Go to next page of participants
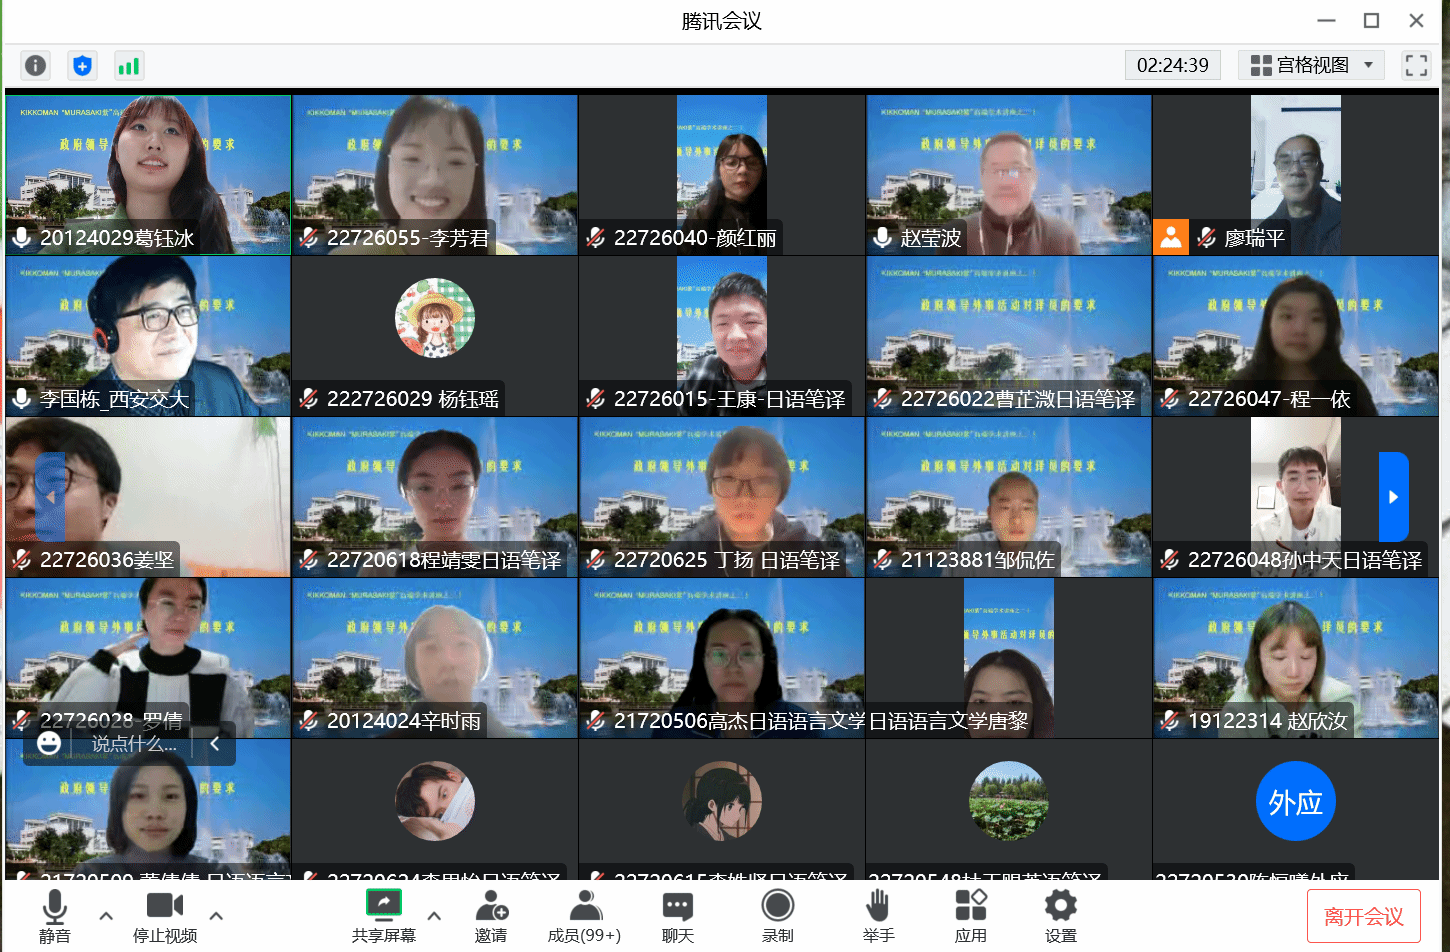1450x952 pixels. click(x=1393, y=497)
